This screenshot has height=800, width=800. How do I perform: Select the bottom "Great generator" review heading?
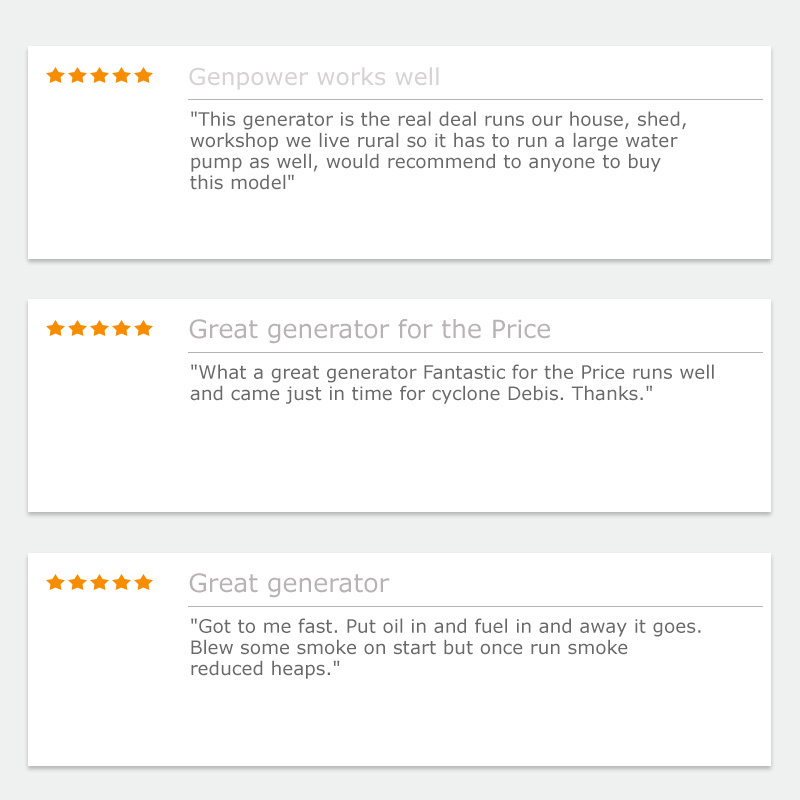pos(289,584)
